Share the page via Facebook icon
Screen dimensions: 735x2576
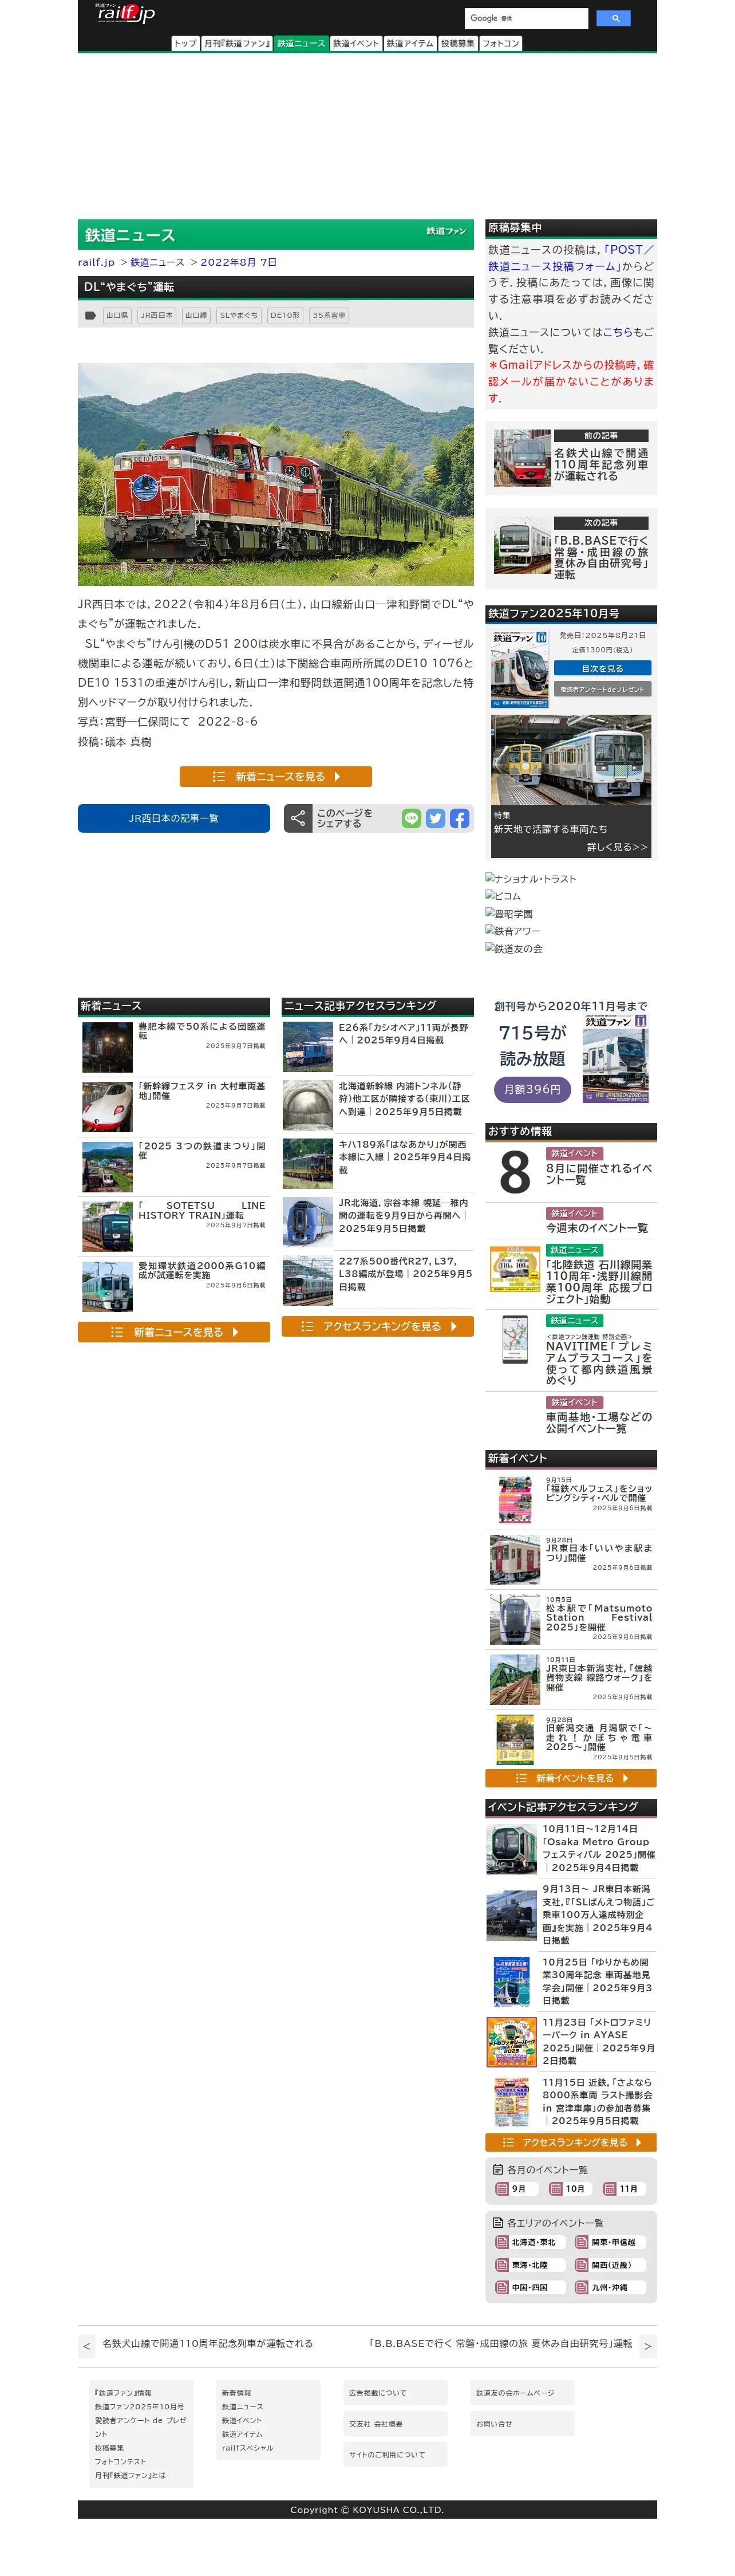pyautogui.click(x=459, y=818)
